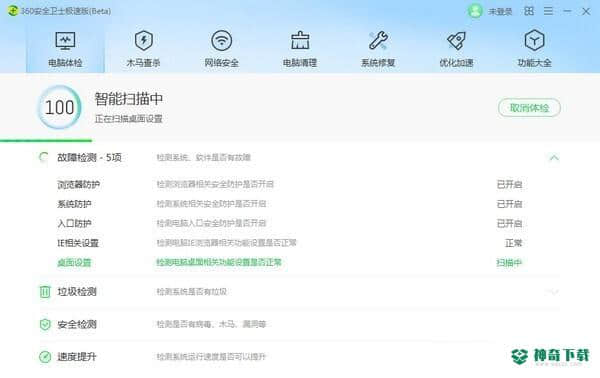The height and width of the screenshot is (378, 600).
Task: Click the green scan progress bar
Action: coord(46,140)
